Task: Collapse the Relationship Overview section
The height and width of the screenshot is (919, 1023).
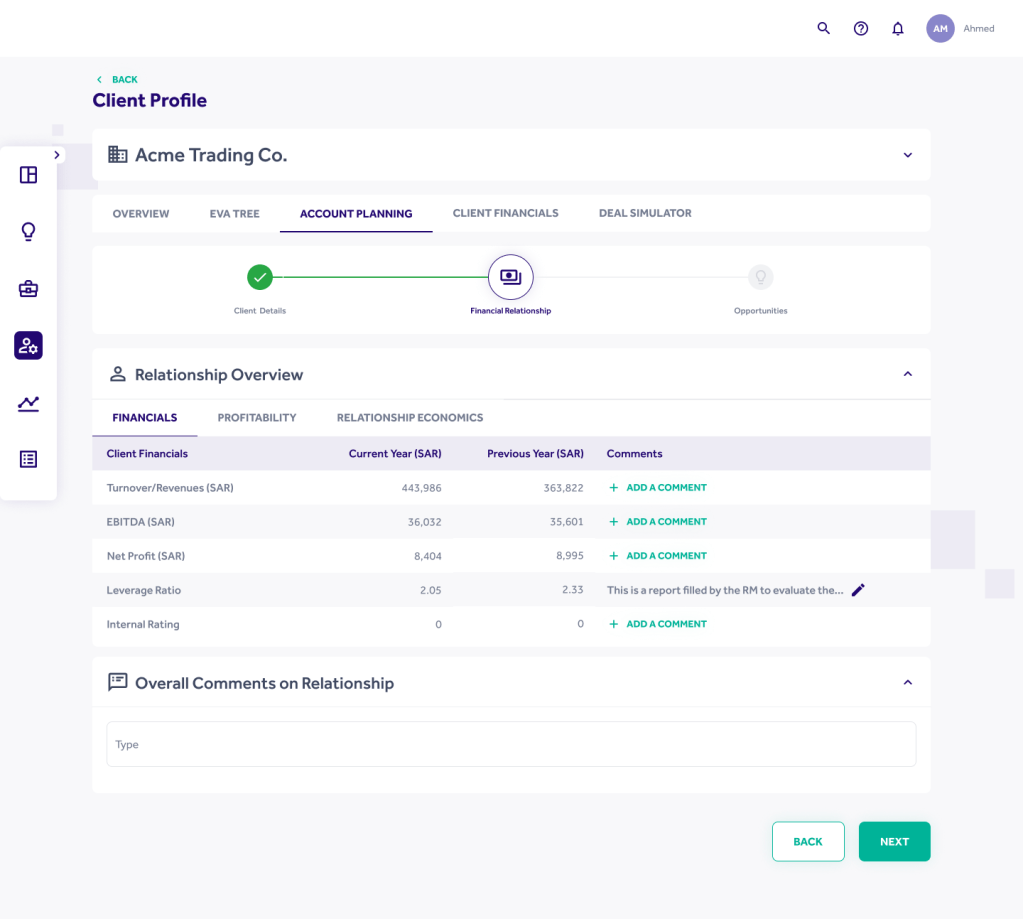Action: (907, 374)
